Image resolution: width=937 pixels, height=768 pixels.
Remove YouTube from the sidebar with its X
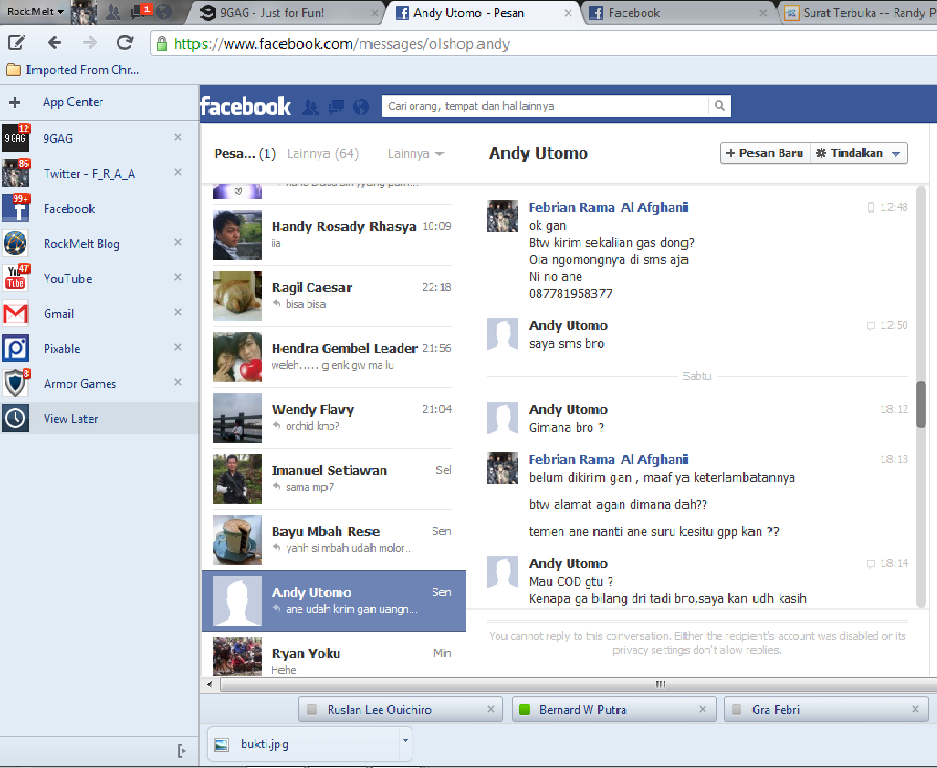177,277
